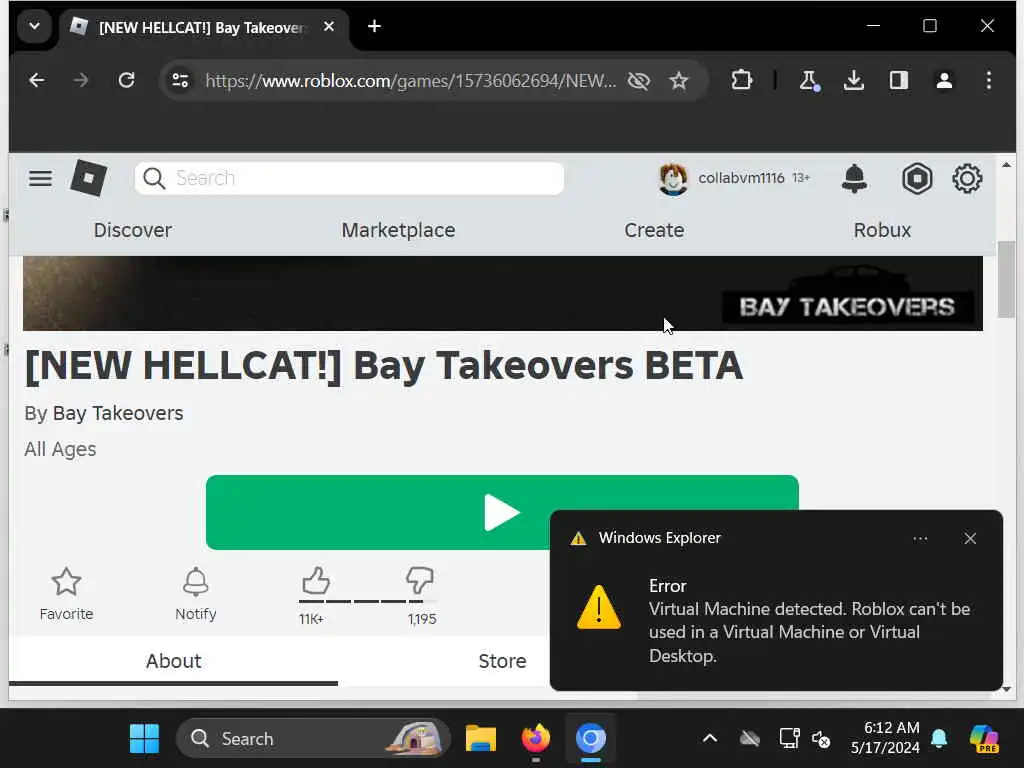
Task: Open notification options three-dot menu
Action: pyautogui.click(x=920, y=539)
